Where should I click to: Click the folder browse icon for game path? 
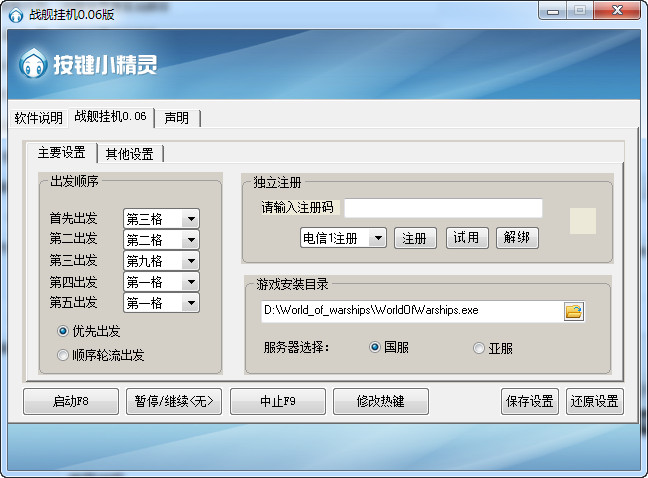pyautogui.click(x=574, y=311)
